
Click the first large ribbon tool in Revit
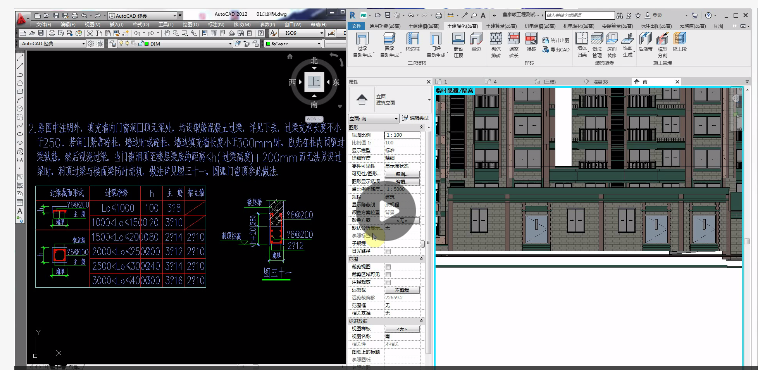[x=362, y=44]
